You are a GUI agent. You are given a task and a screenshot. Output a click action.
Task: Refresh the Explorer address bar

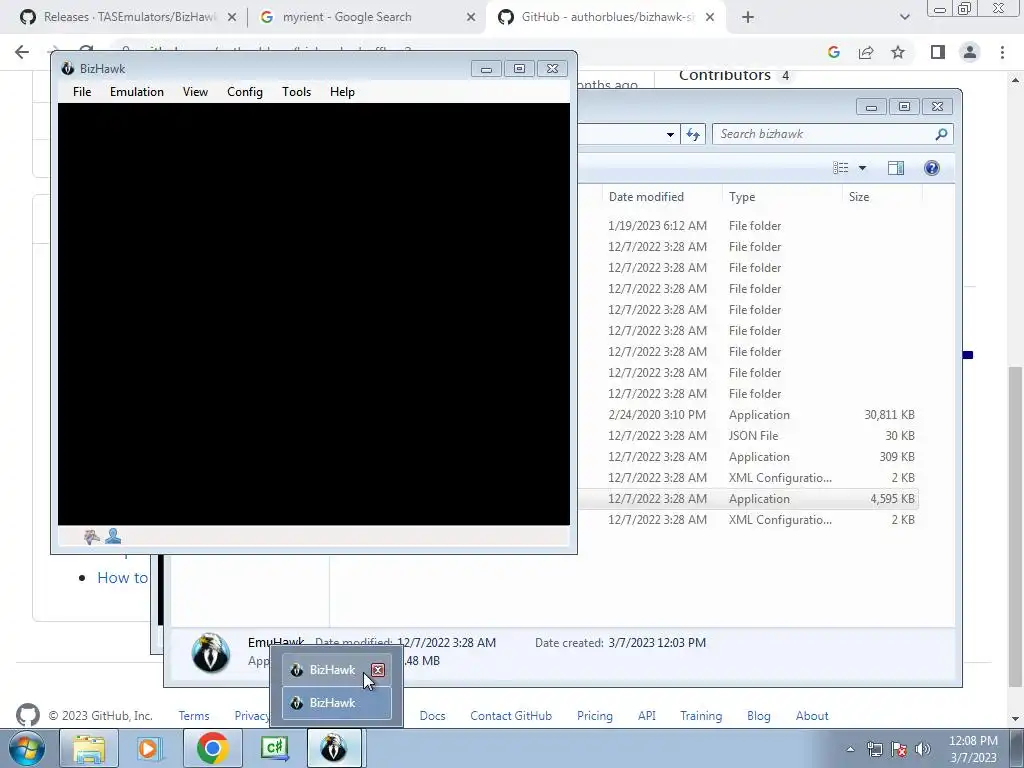(x=693, y=135)
